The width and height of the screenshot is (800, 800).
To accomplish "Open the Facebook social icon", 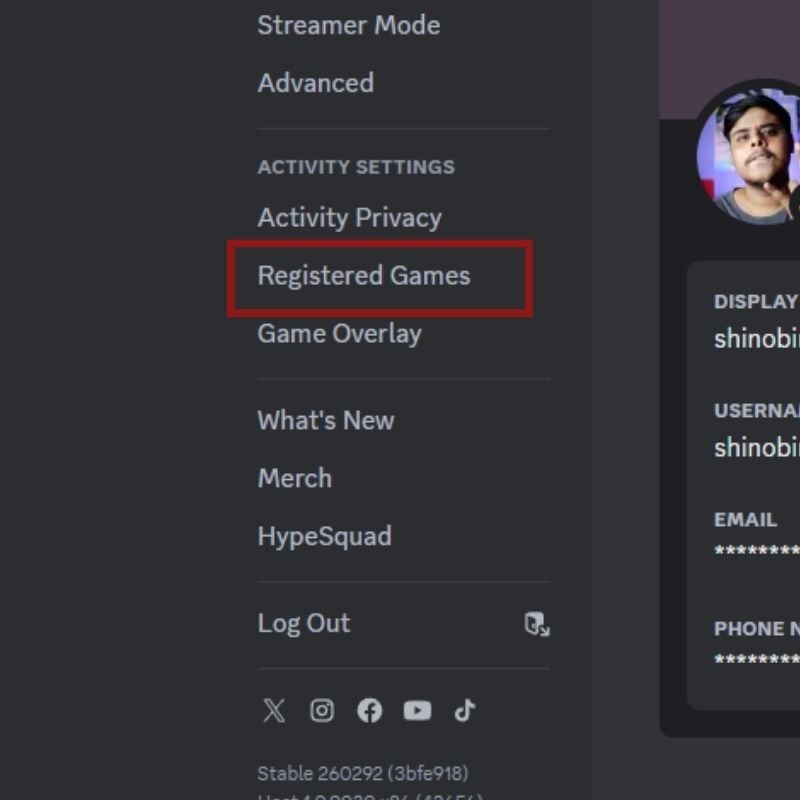I will point(370,711).
